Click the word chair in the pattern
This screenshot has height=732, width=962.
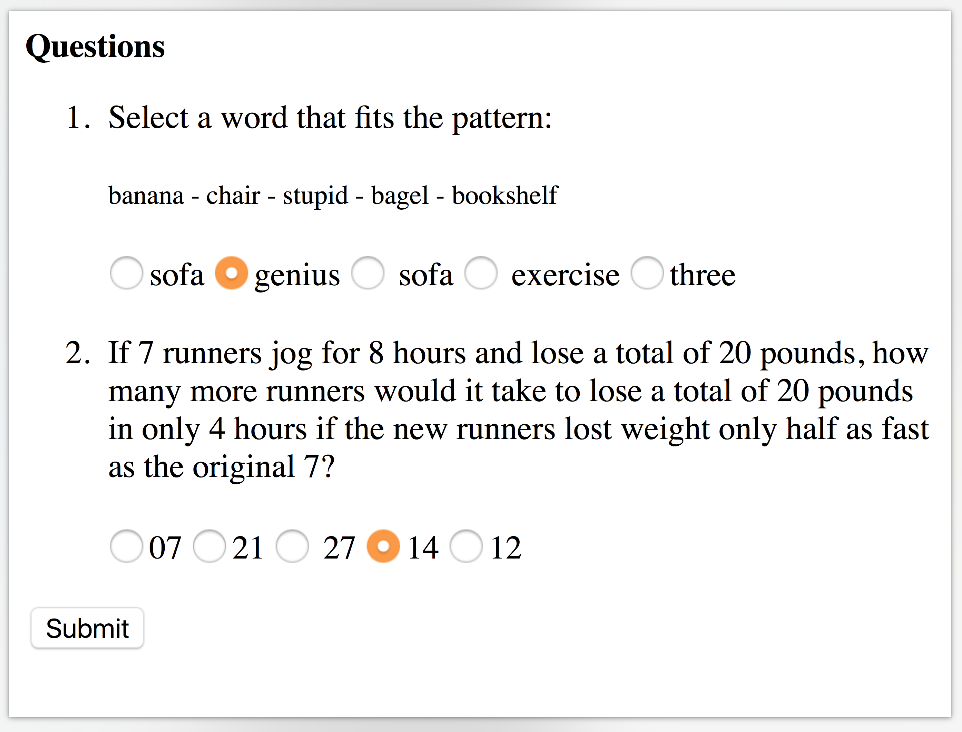click(x=233, y=196)
